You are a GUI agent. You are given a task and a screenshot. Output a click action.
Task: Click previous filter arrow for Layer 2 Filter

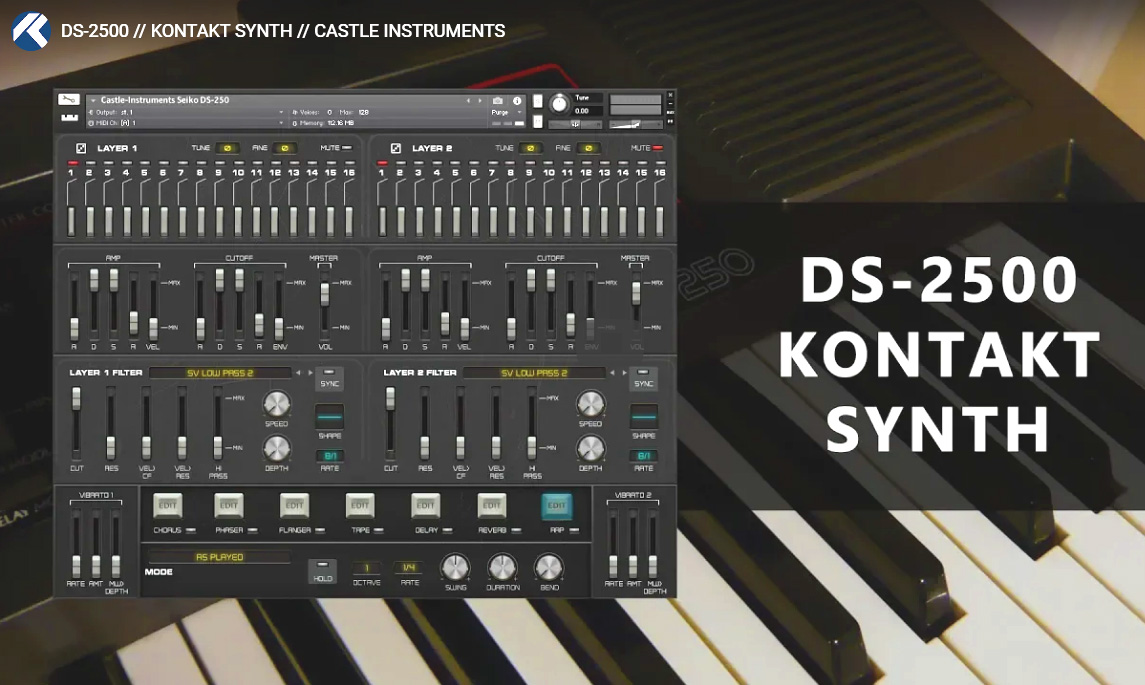(612, 373)
